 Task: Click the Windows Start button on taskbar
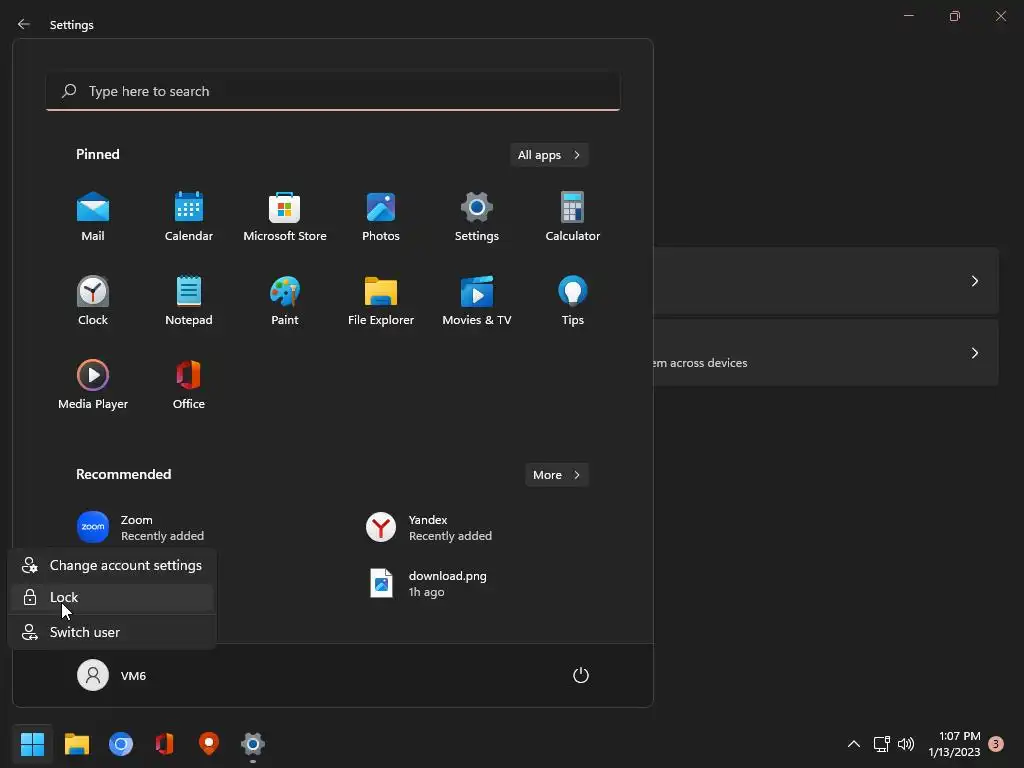(x=32, y=744)
